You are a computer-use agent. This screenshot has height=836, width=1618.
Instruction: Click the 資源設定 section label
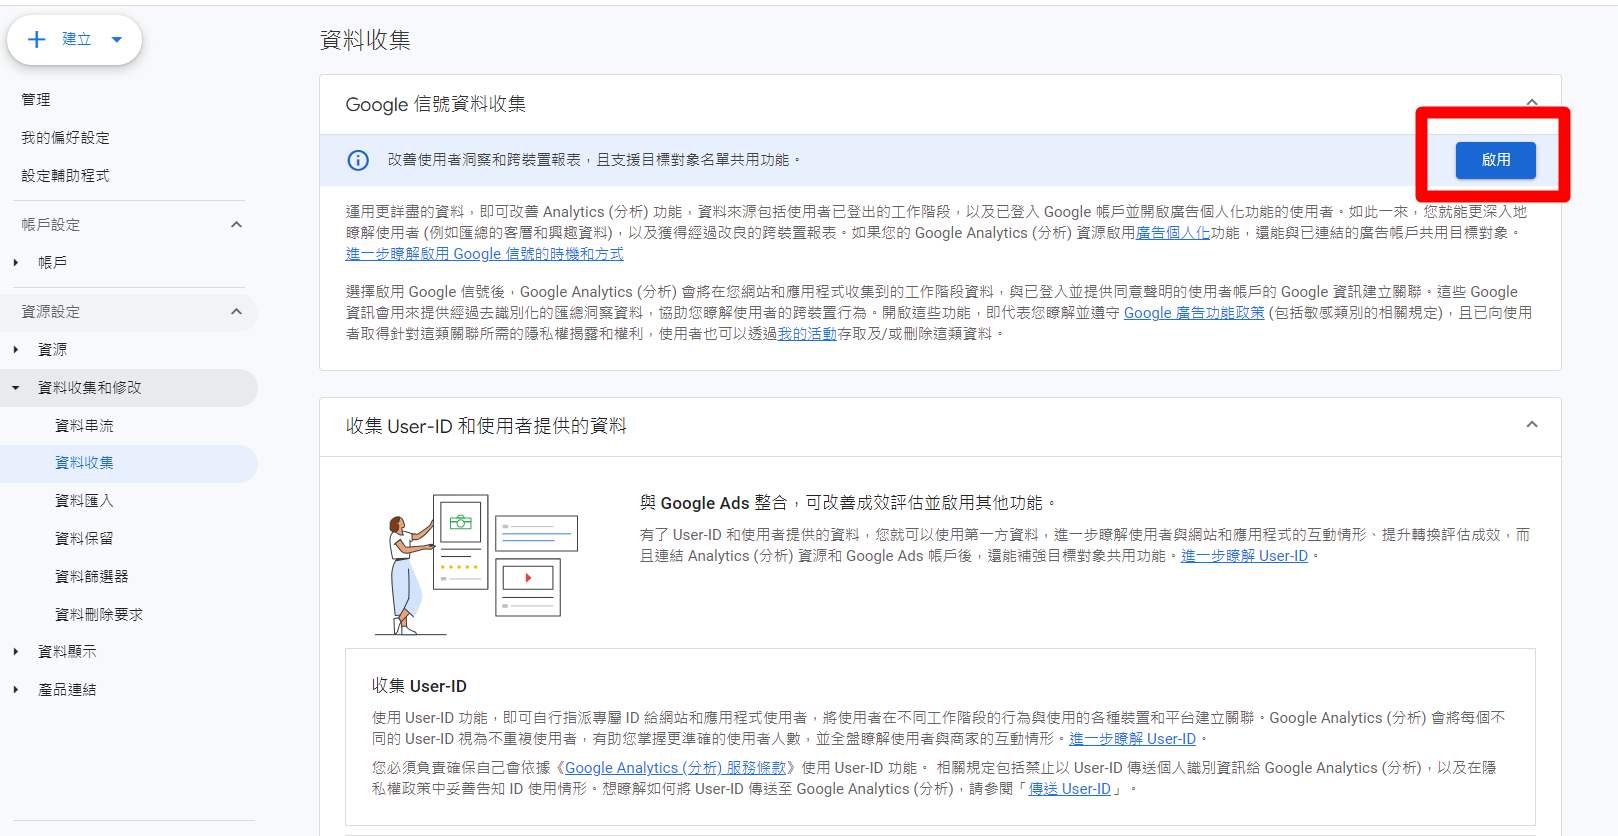(x=51, y=312)
